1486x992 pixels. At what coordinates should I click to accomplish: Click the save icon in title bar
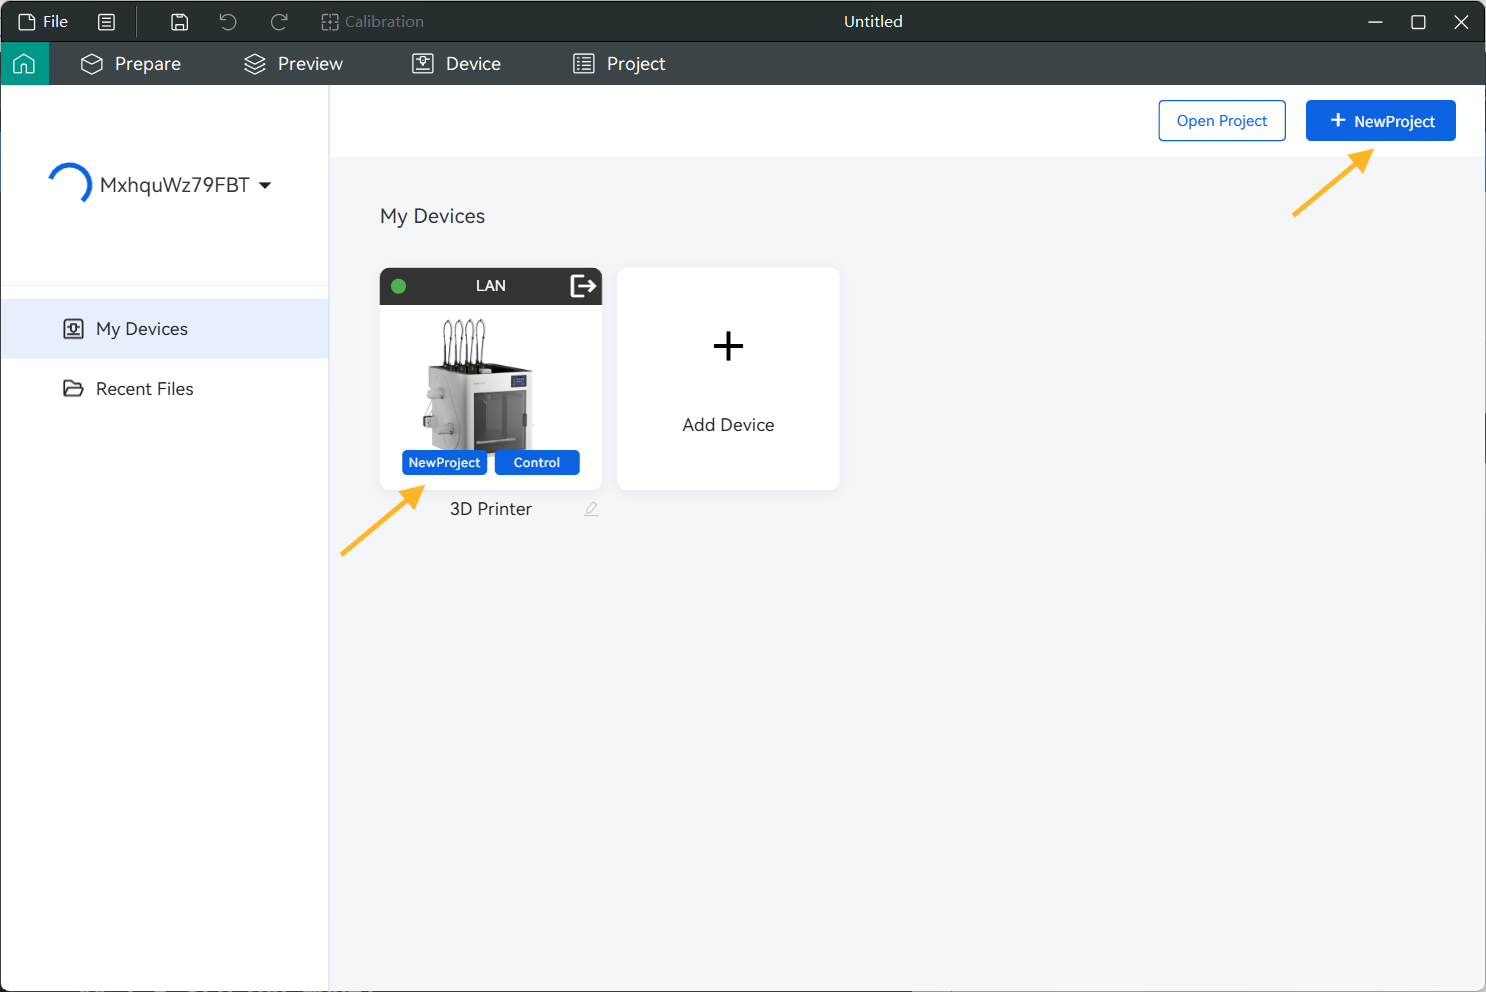click(x=179, y=22)
